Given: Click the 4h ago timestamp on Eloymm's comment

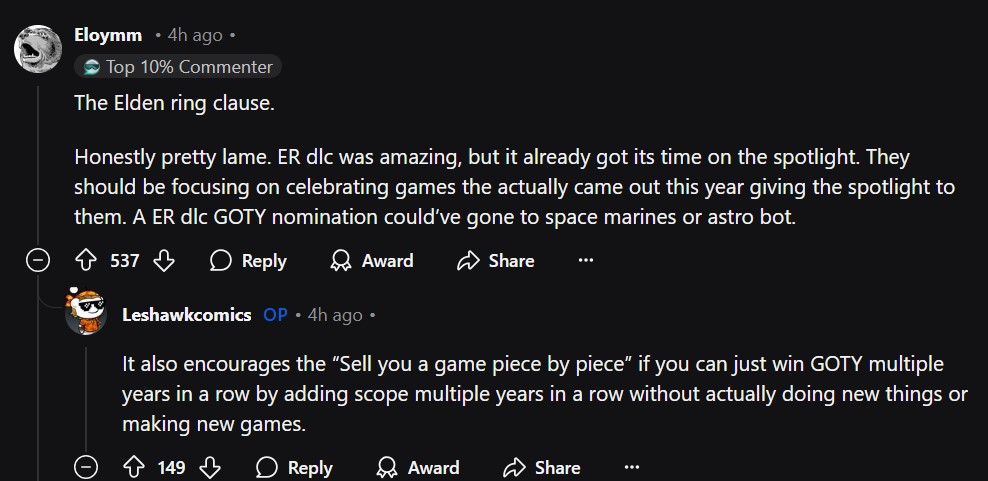Looking at the screenshot, I should (x=194, y=35).
